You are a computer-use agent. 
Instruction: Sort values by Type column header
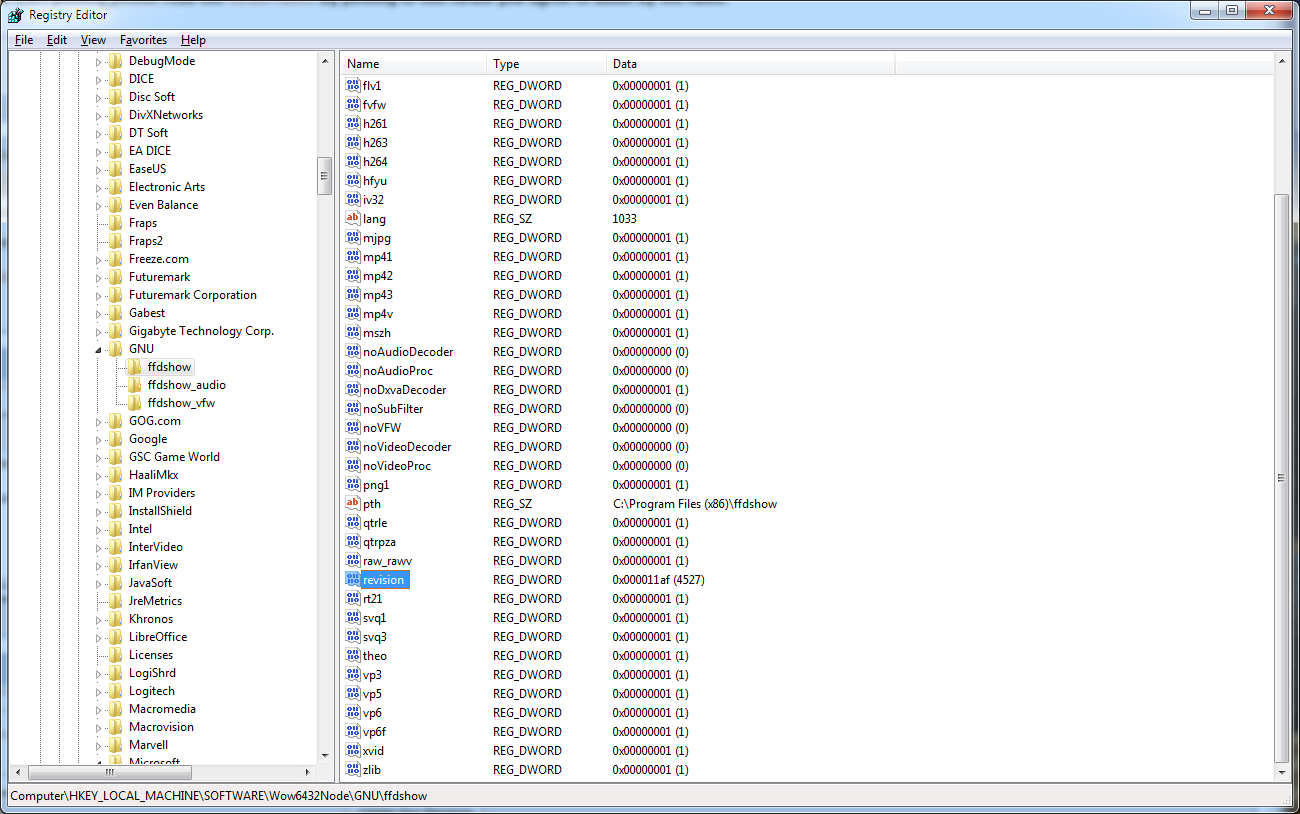[x=546, y=64]
